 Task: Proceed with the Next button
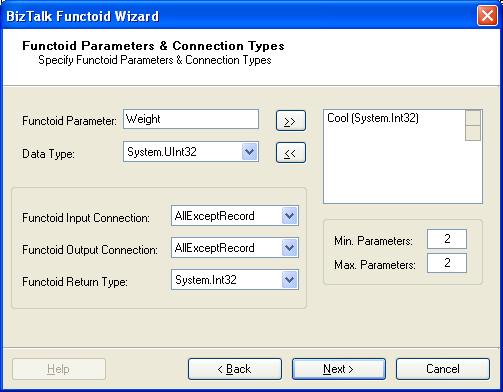pyautogui.click(x=339, y=369)
